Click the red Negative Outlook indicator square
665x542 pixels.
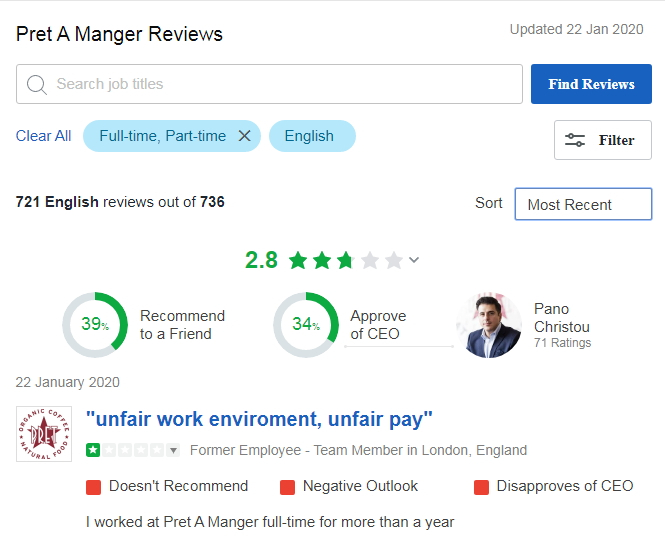[287, 487]
